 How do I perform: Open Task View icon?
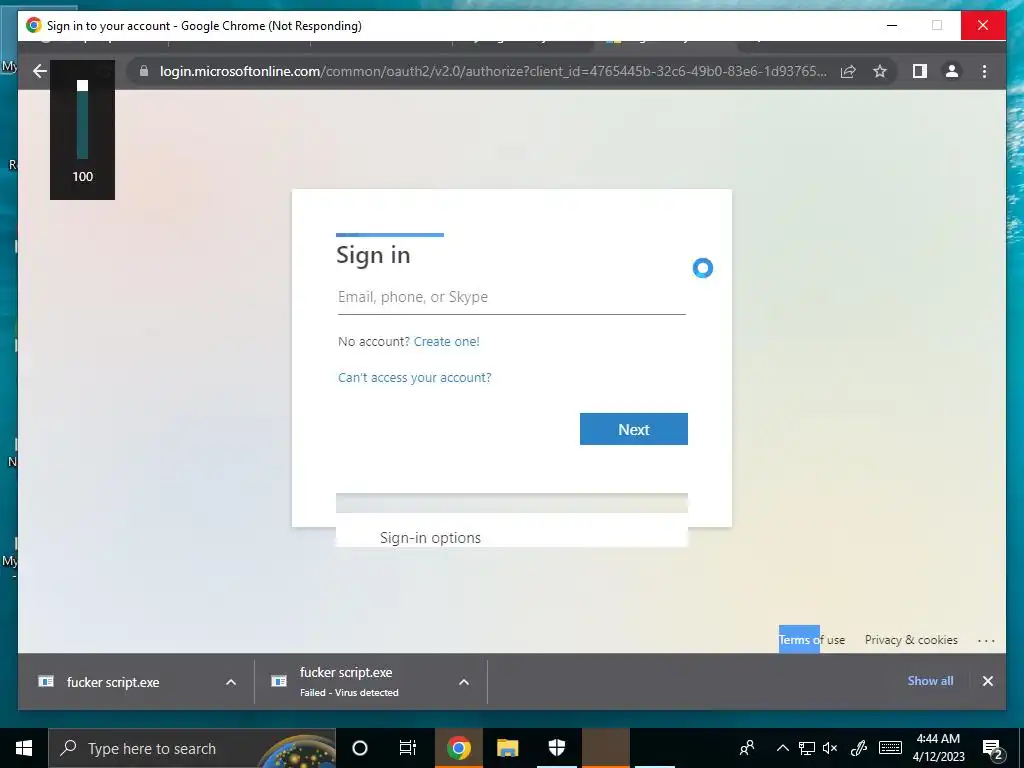pyautogui.click(x=408, y=748)
